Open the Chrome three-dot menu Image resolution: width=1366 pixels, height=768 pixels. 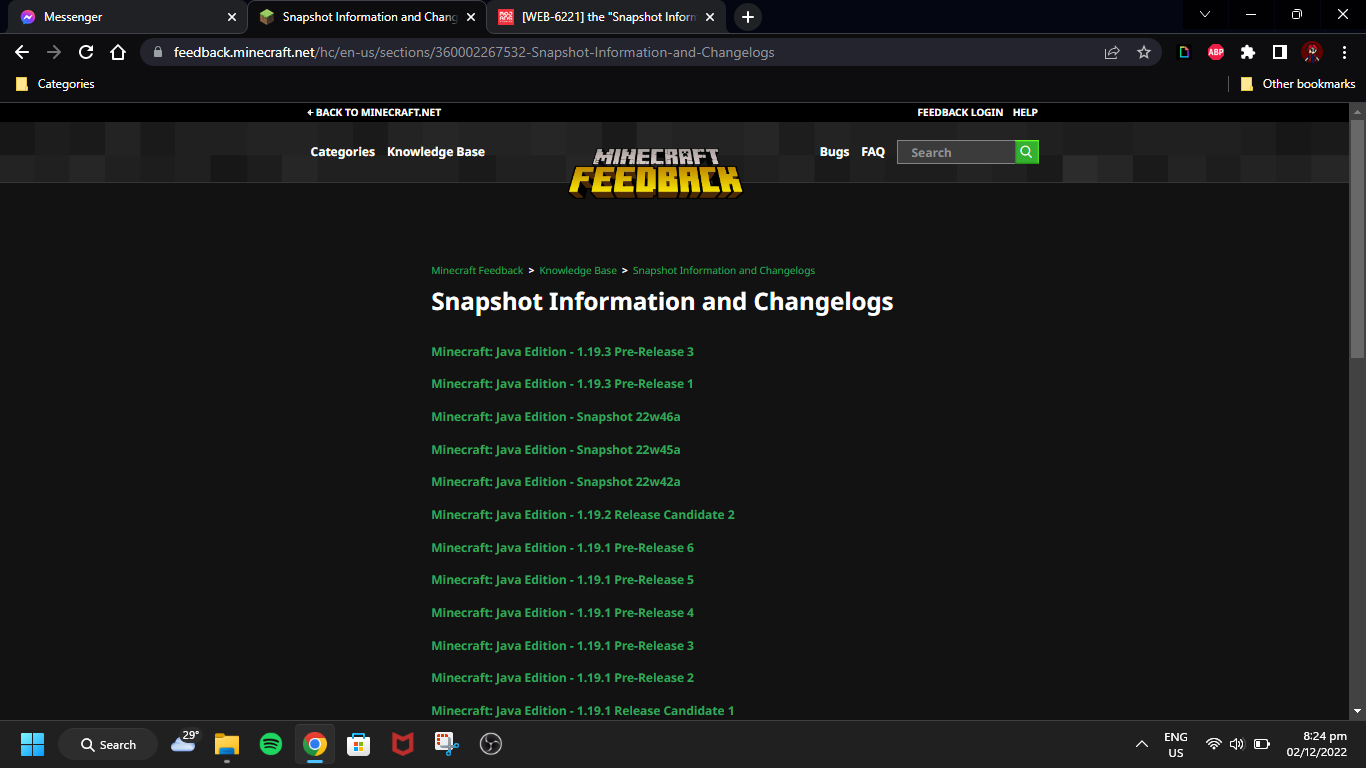click(1344, 52)
